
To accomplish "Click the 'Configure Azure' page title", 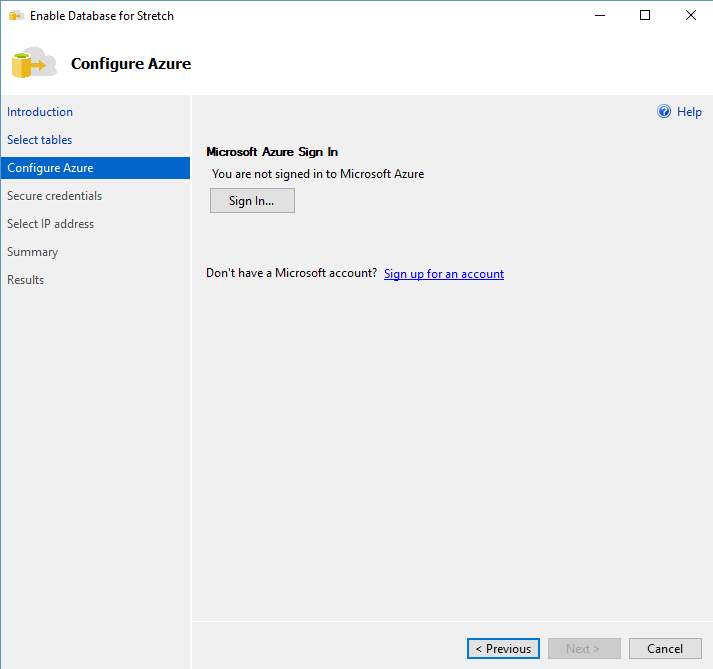I will 131,64.
